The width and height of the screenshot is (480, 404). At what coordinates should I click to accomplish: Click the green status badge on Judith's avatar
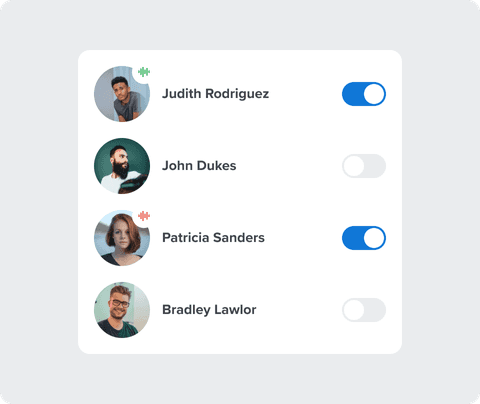pyautogui.click(x=144, y=72)
